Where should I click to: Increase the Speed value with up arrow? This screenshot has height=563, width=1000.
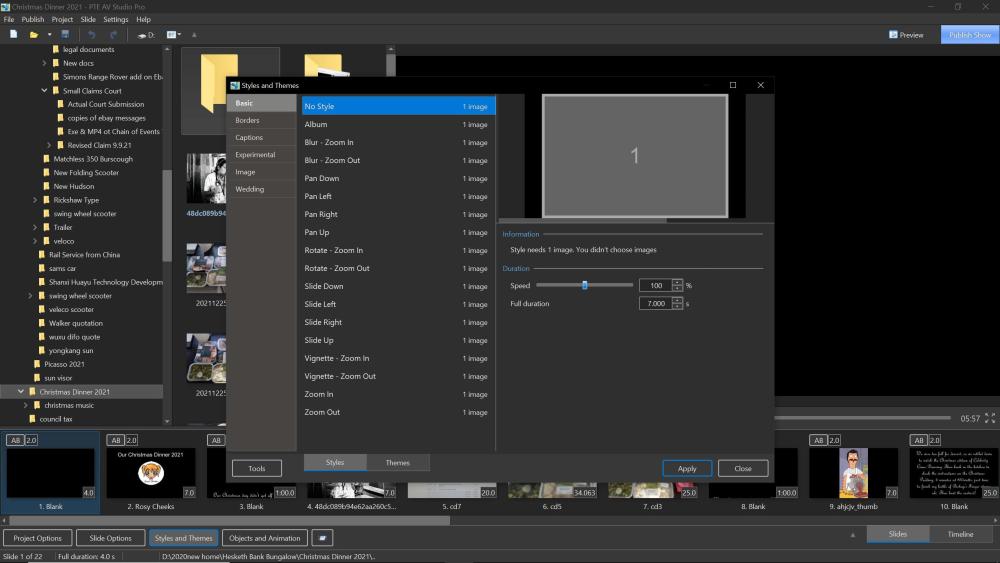[x=677, y=282]
